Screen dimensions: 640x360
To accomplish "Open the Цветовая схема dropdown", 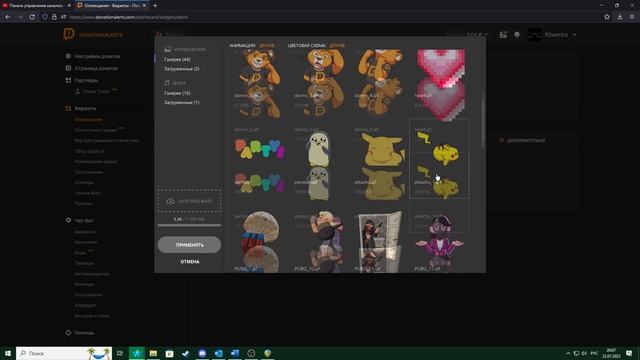I will (x=339, y=45).
